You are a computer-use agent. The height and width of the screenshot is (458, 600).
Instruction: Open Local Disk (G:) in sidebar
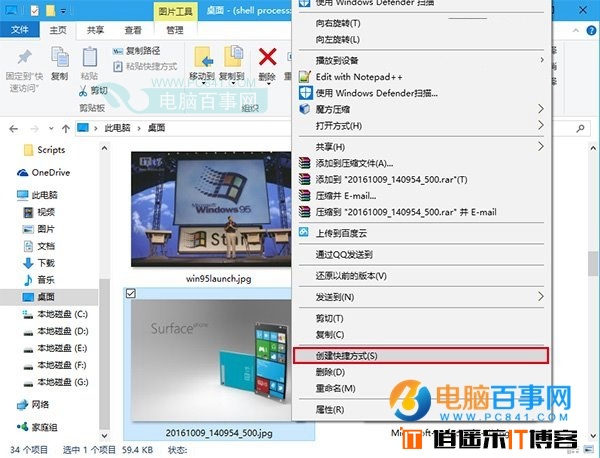pos(56,382)
